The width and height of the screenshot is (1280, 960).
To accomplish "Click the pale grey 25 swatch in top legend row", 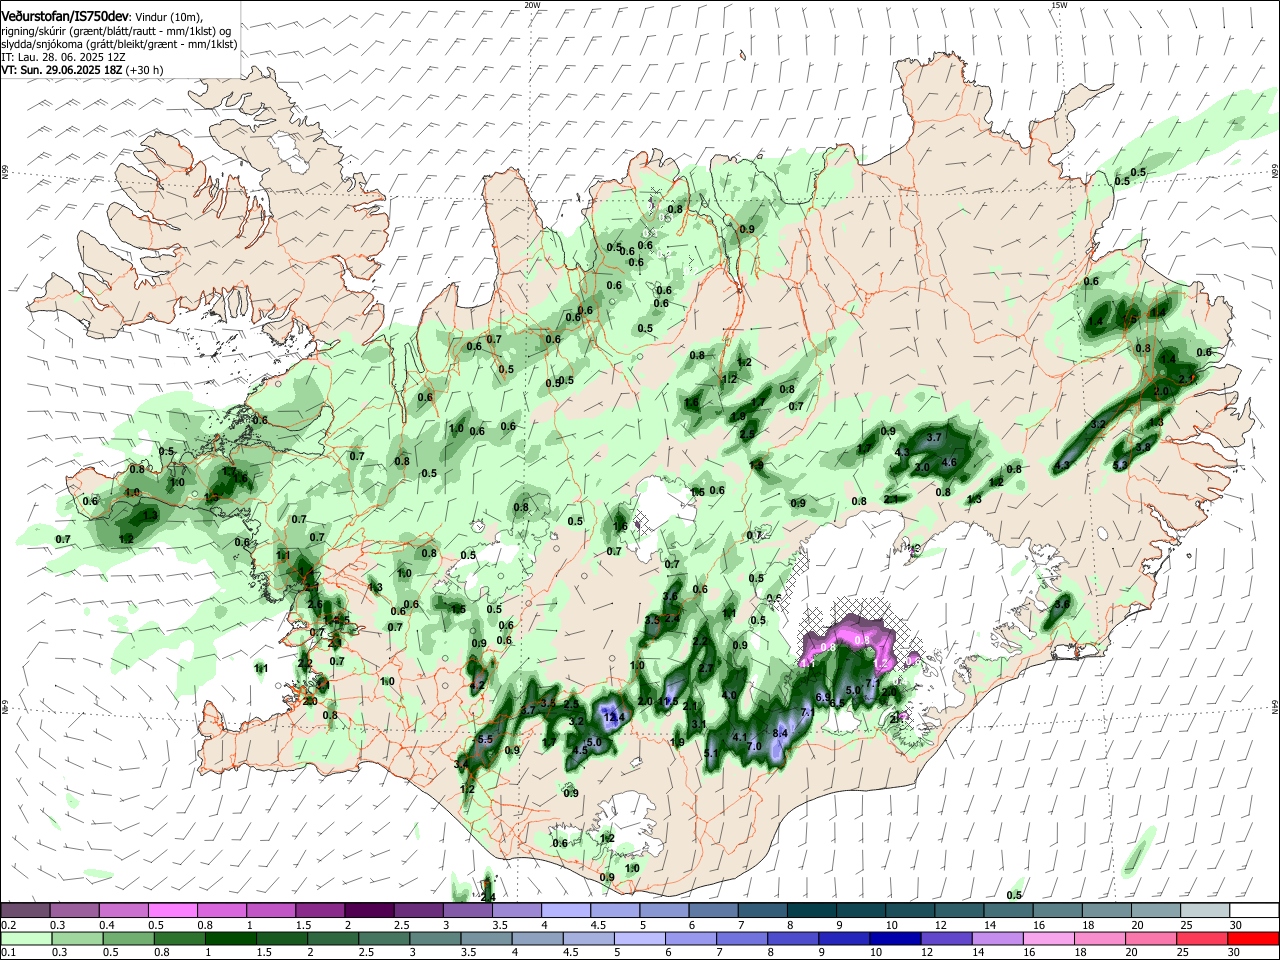I will coord(1206,910).
